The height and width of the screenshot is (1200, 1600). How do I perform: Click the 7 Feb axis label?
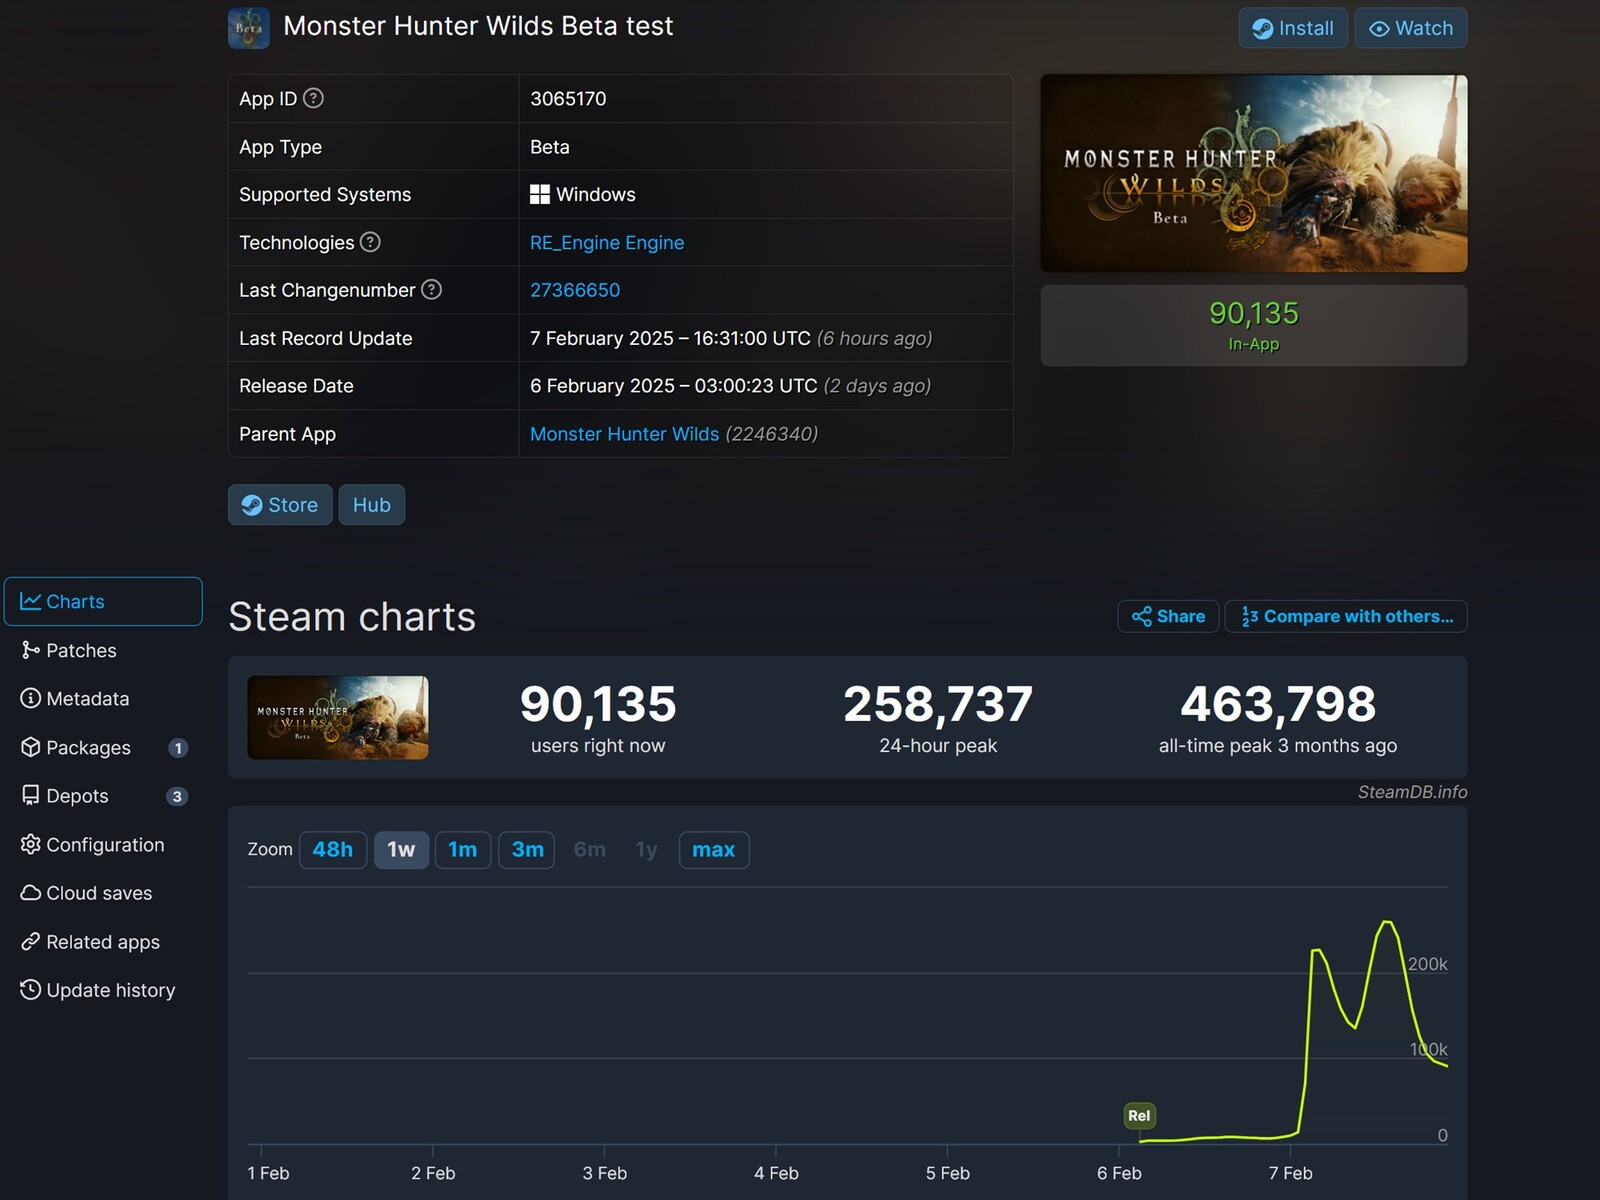1291,1173
